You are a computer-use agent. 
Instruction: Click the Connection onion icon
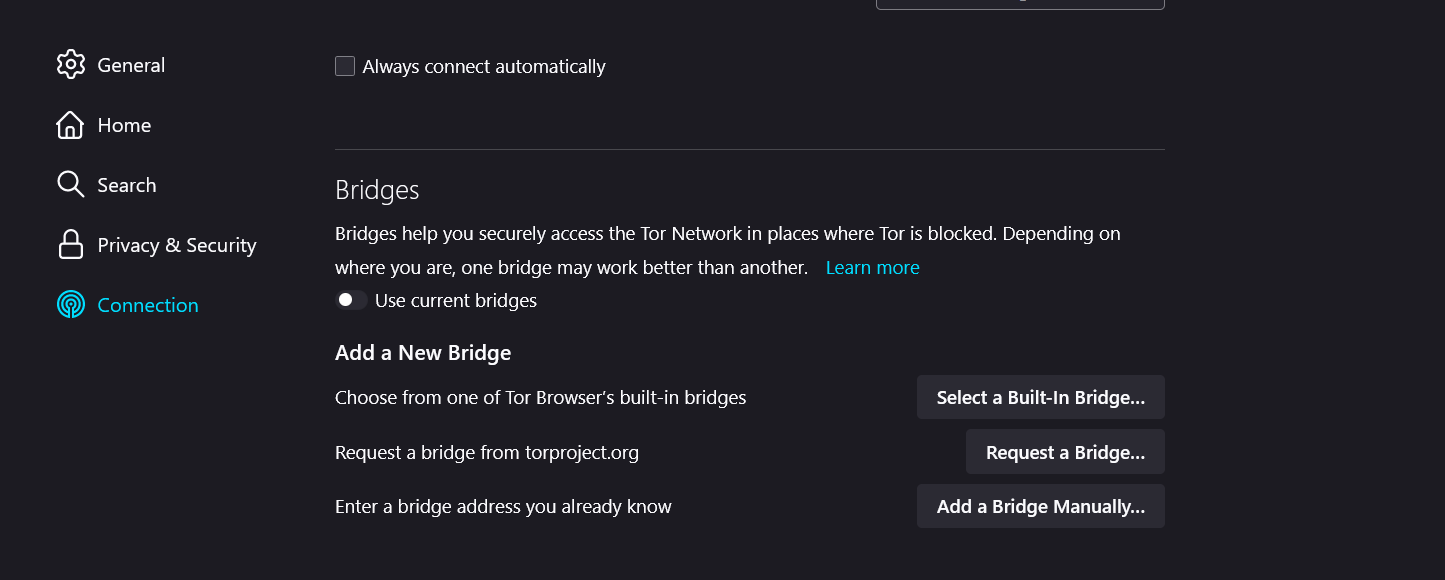(70, 305)
